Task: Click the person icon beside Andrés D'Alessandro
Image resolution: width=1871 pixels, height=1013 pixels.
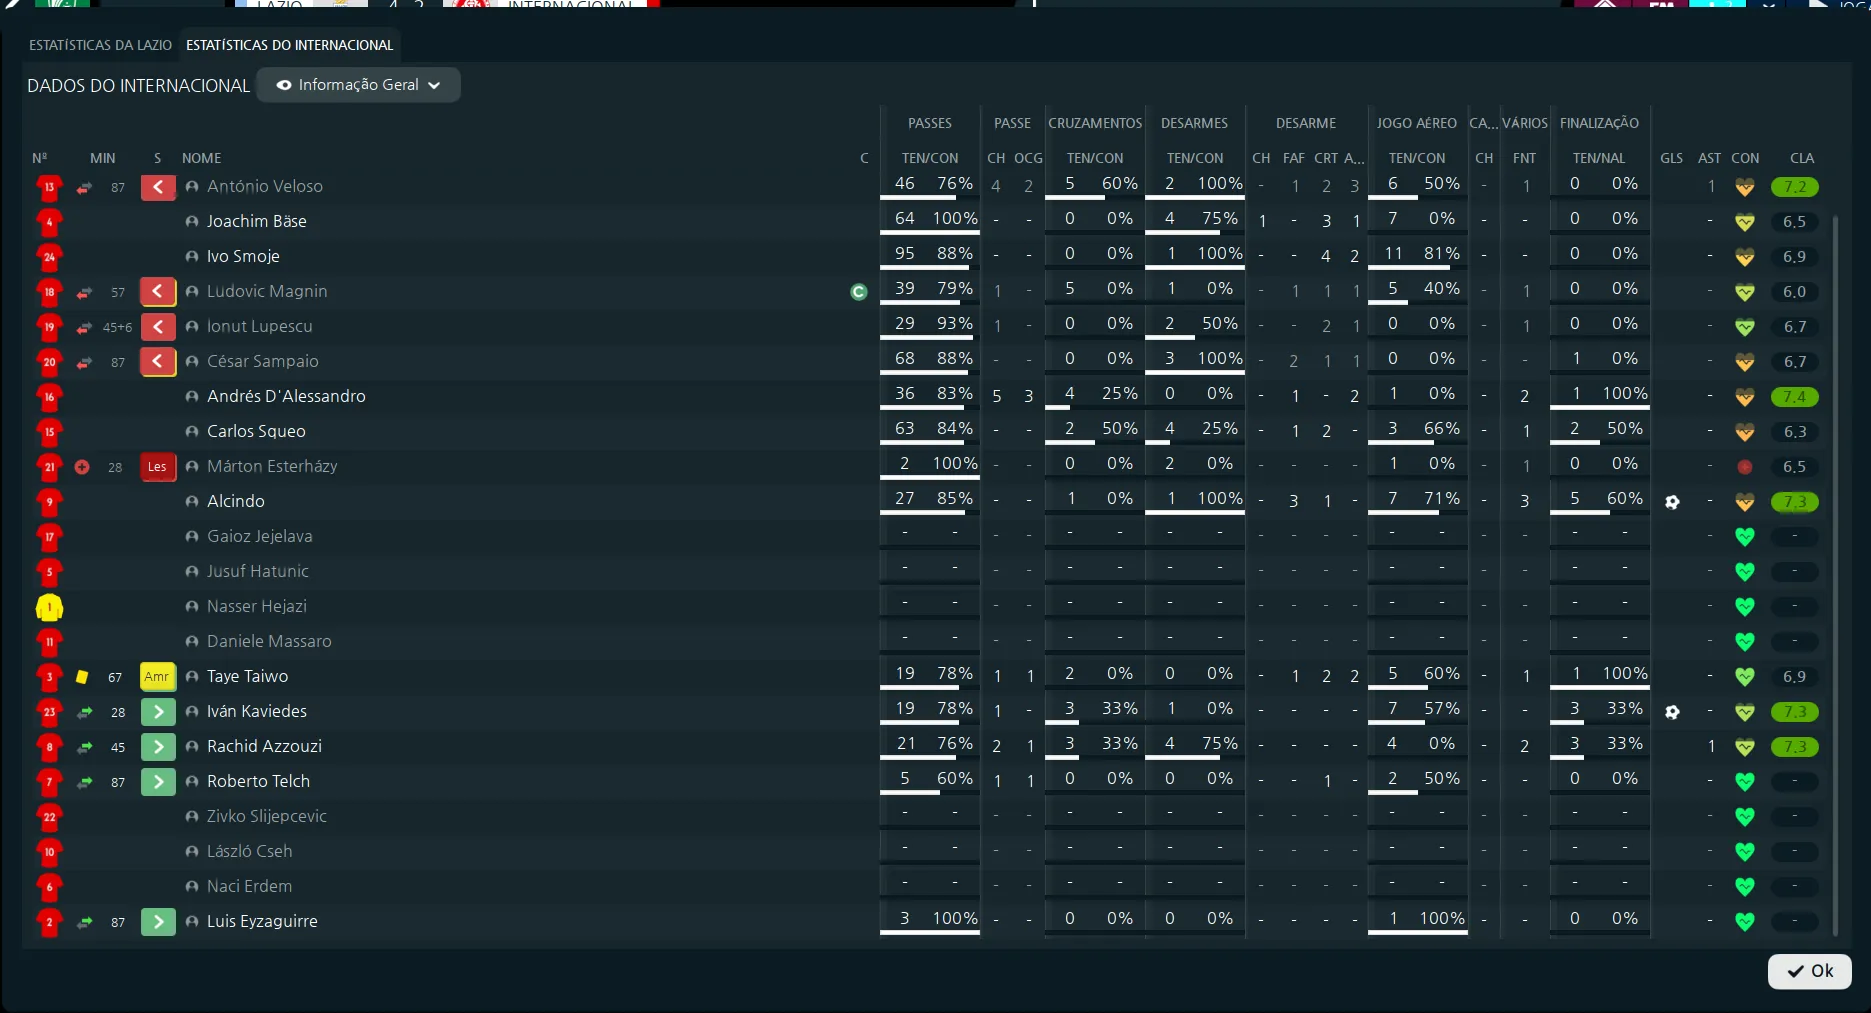Action: (192, 397)
